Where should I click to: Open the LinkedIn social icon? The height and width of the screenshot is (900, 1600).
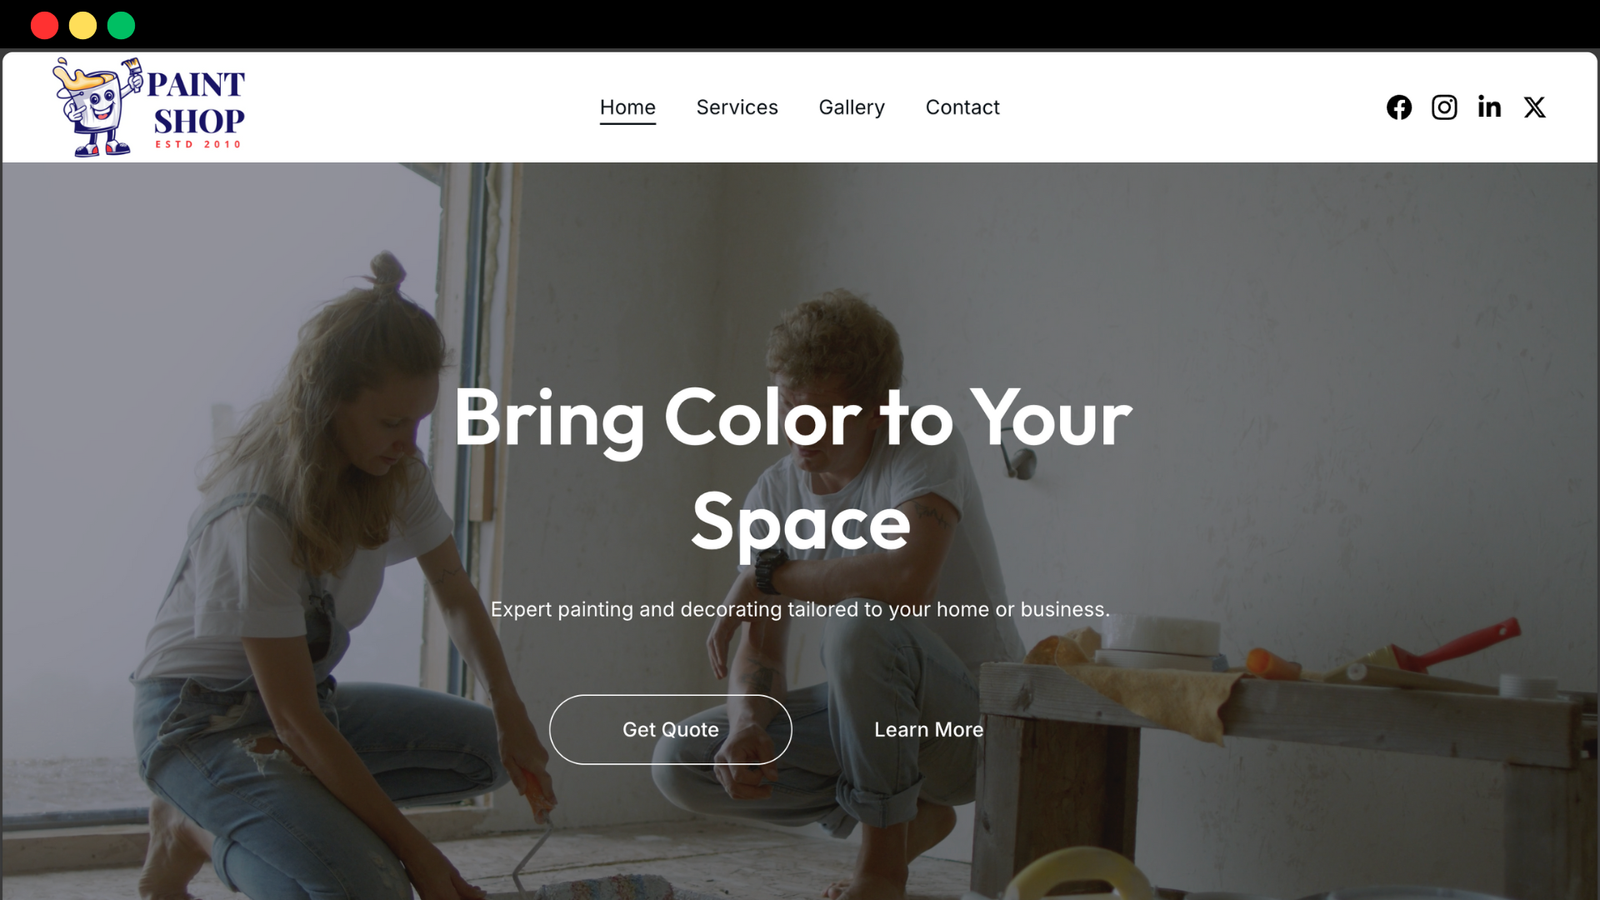pos(1489,107)
